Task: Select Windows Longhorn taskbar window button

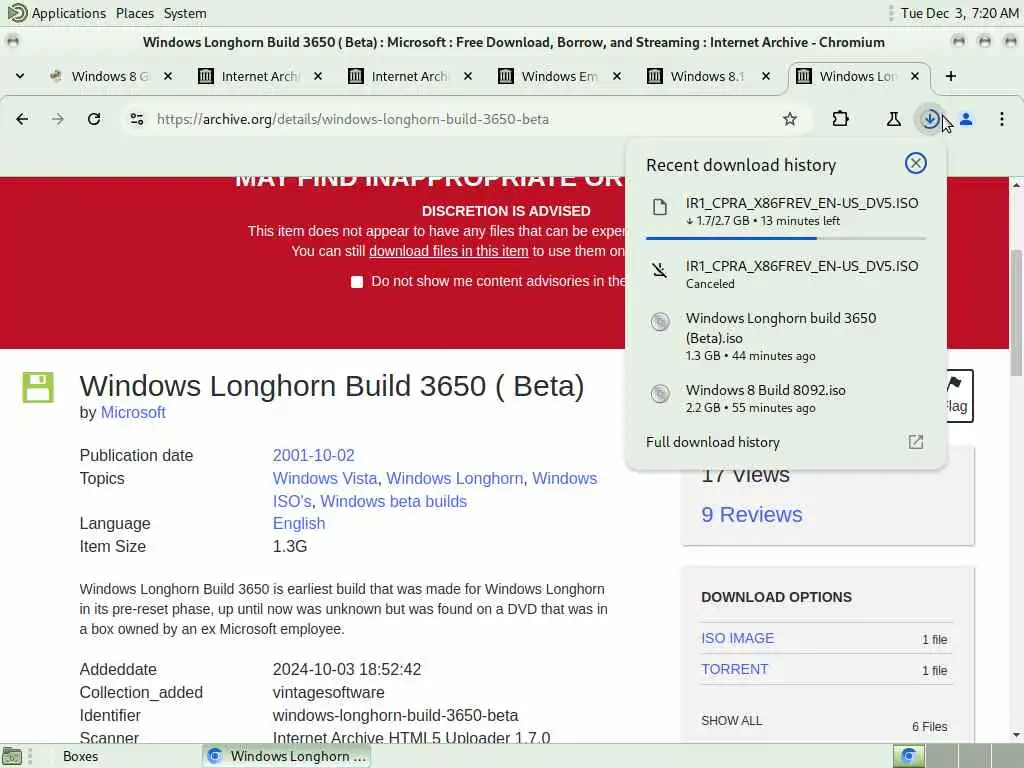Action: click(x=286, y=756)
